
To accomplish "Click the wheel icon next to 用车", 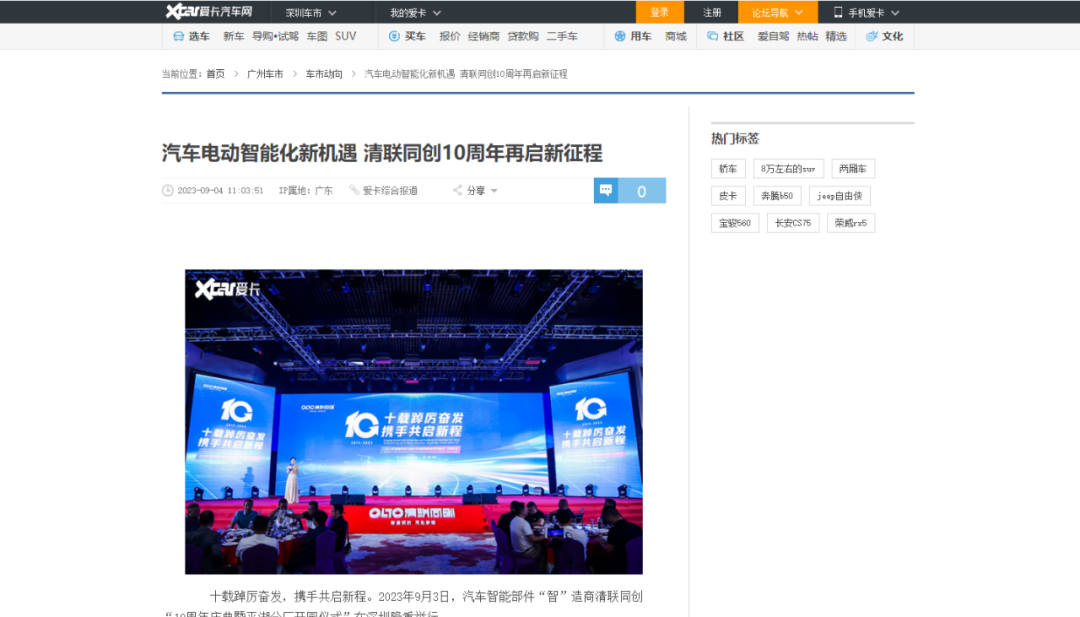I will 620,36.
